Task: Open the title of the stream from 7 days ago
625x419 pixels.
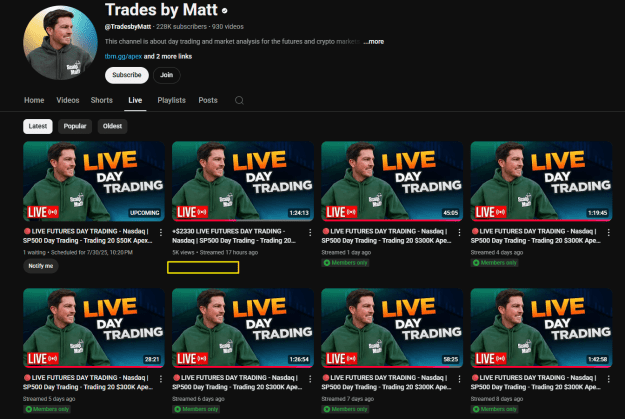Action: pos(386,382)
